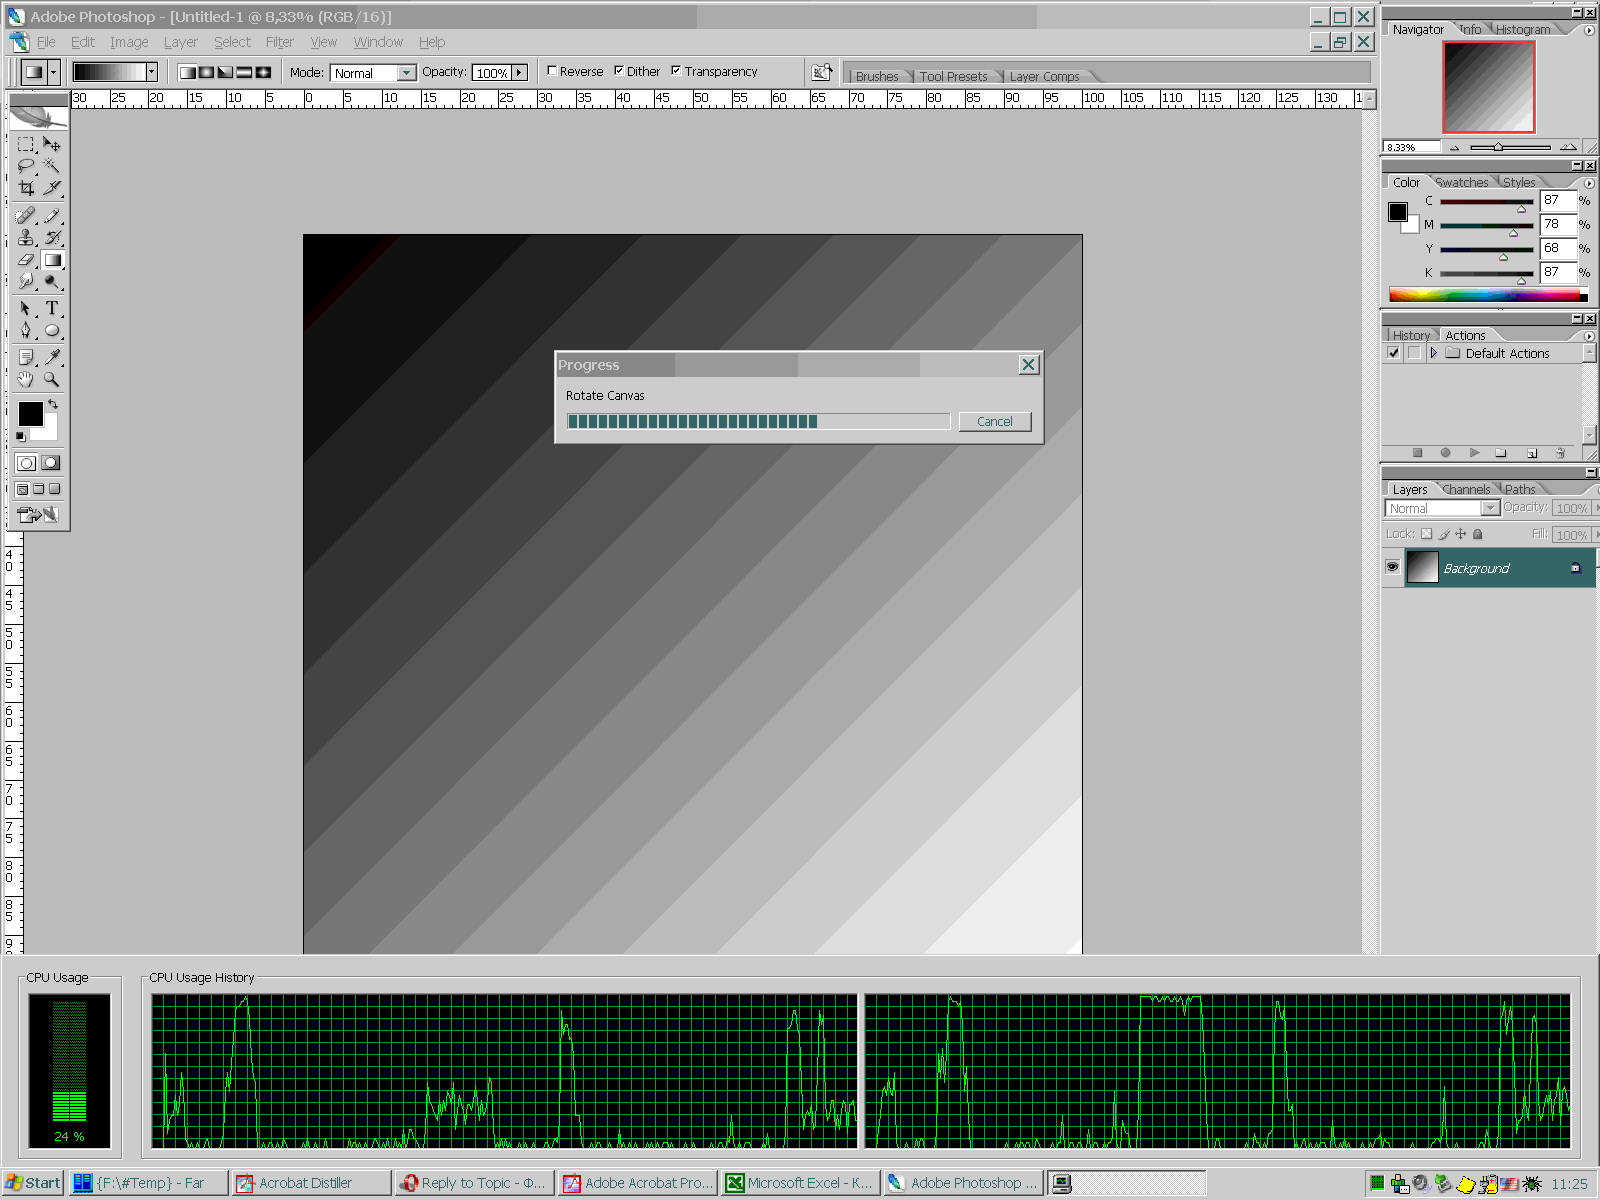This screenshot has width=1600, height=1200.
Task: Open the tool preset picker arrow
Action: click(x=54, y=72)
